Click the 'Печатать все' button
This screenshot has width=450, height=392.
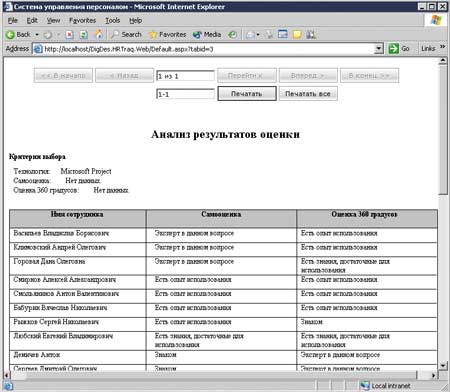[308, 93]
